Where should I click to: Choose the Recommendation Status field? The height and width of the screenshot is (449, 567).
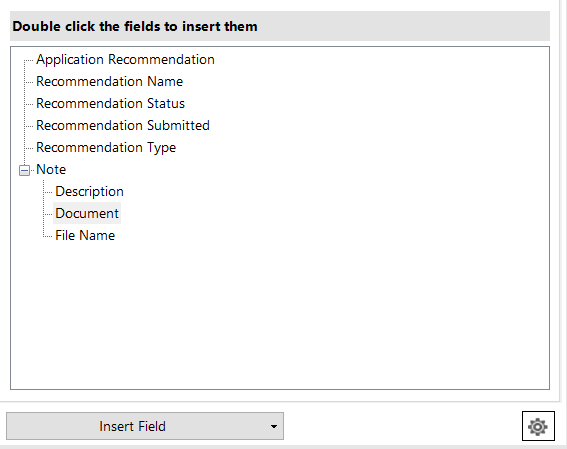[110, 103]
